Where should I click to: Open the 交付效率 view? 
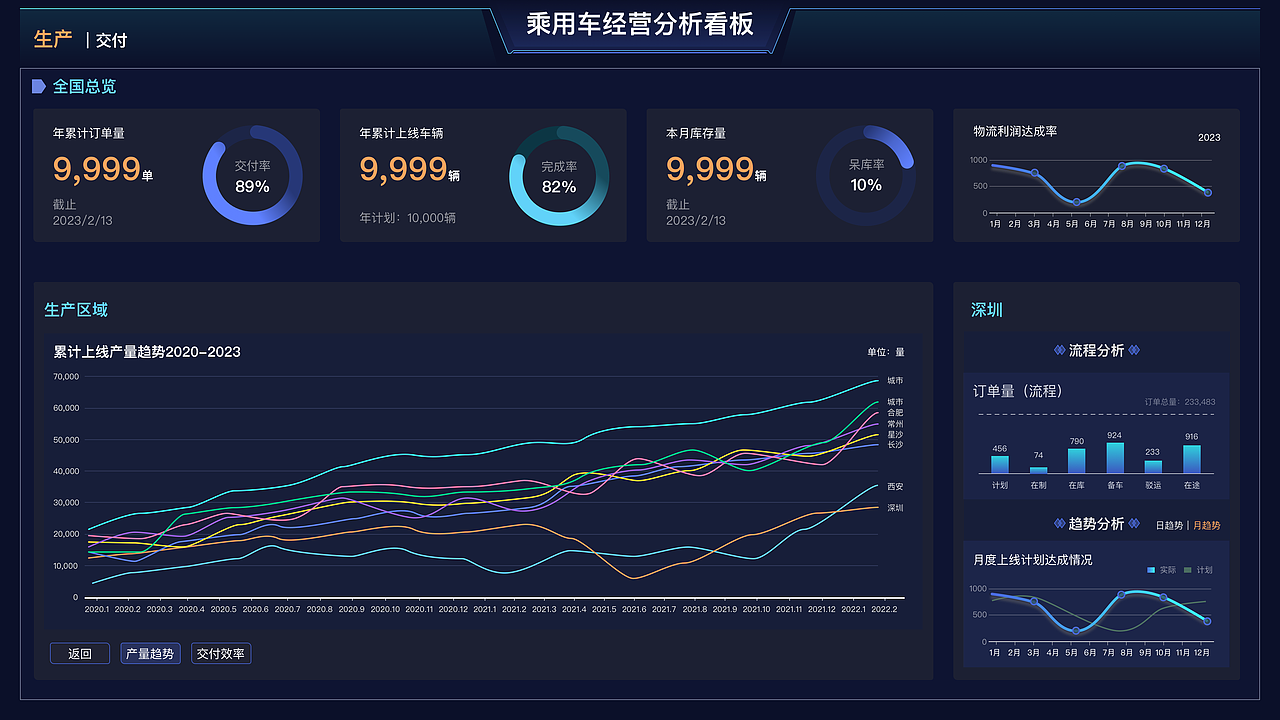pyautogui.click(x=221, y=653)
